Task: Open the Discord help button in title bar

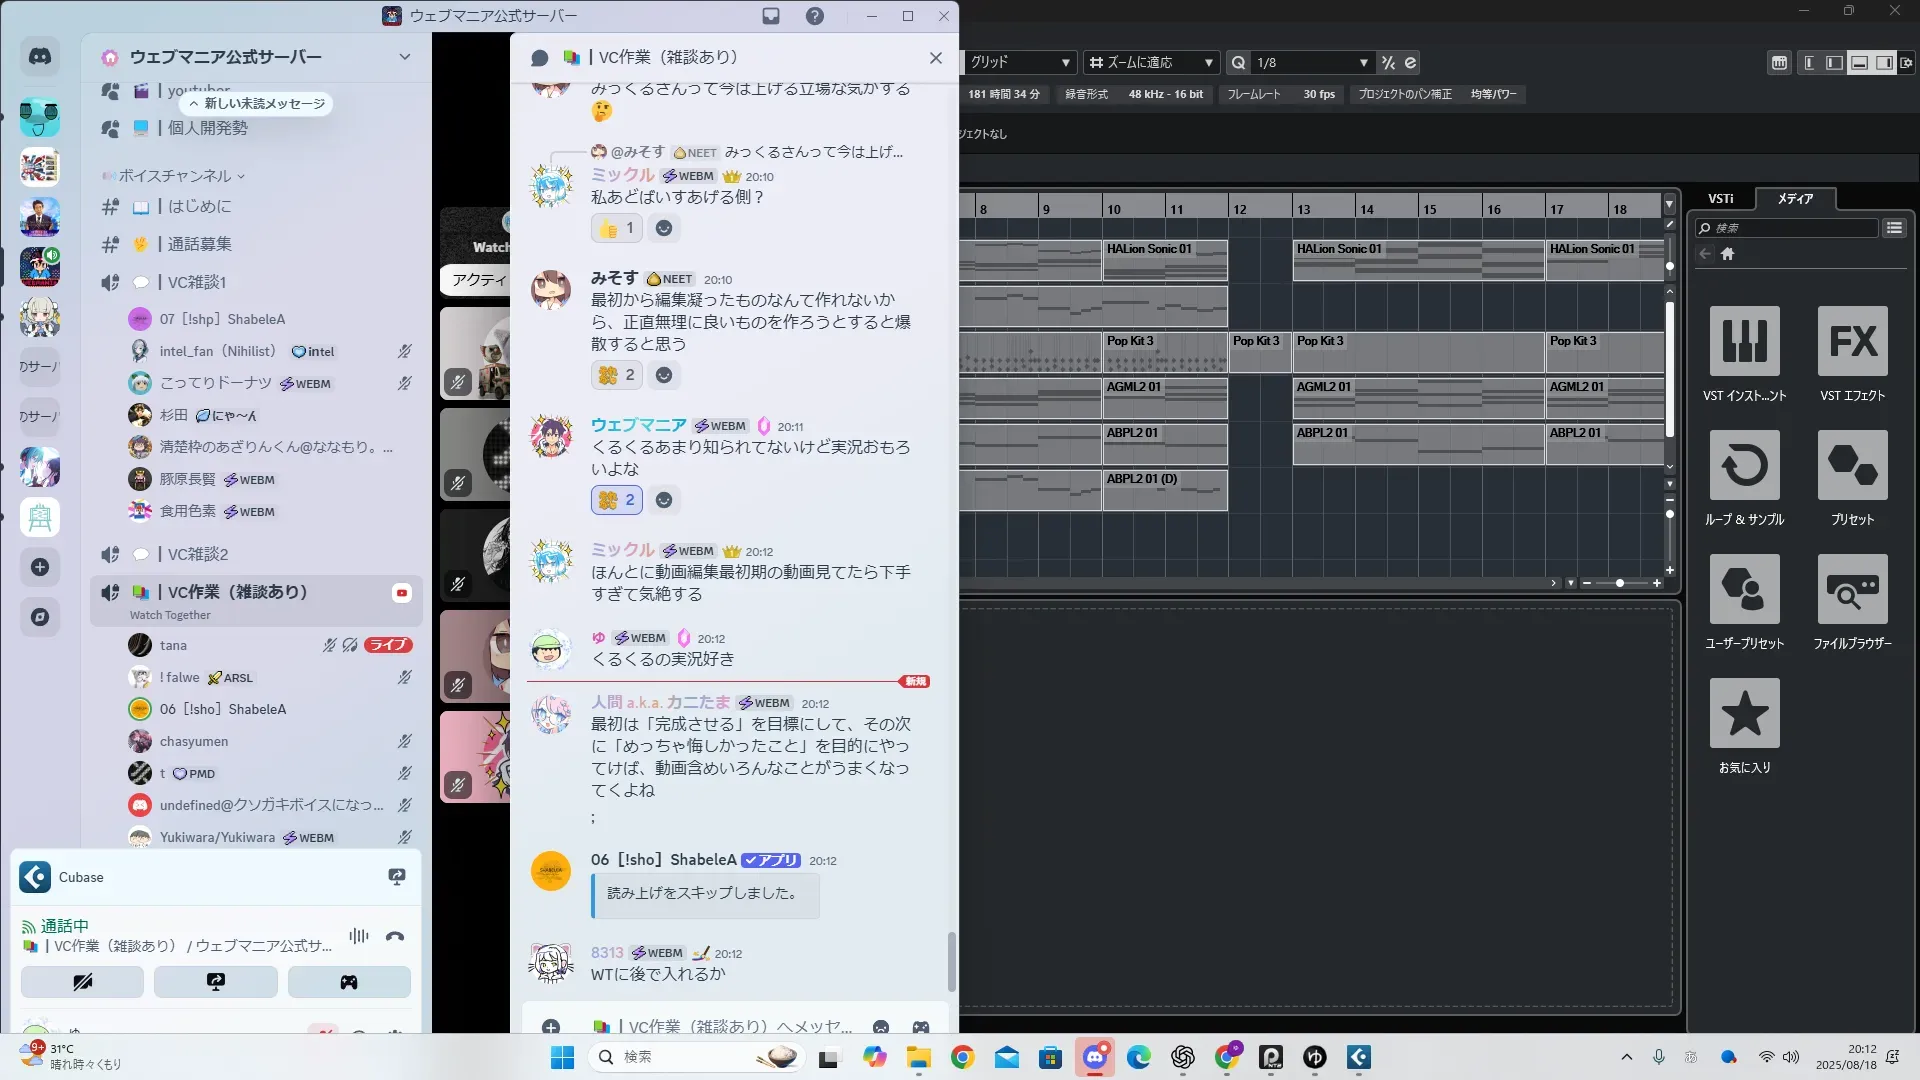Action: tap(815, 16)
